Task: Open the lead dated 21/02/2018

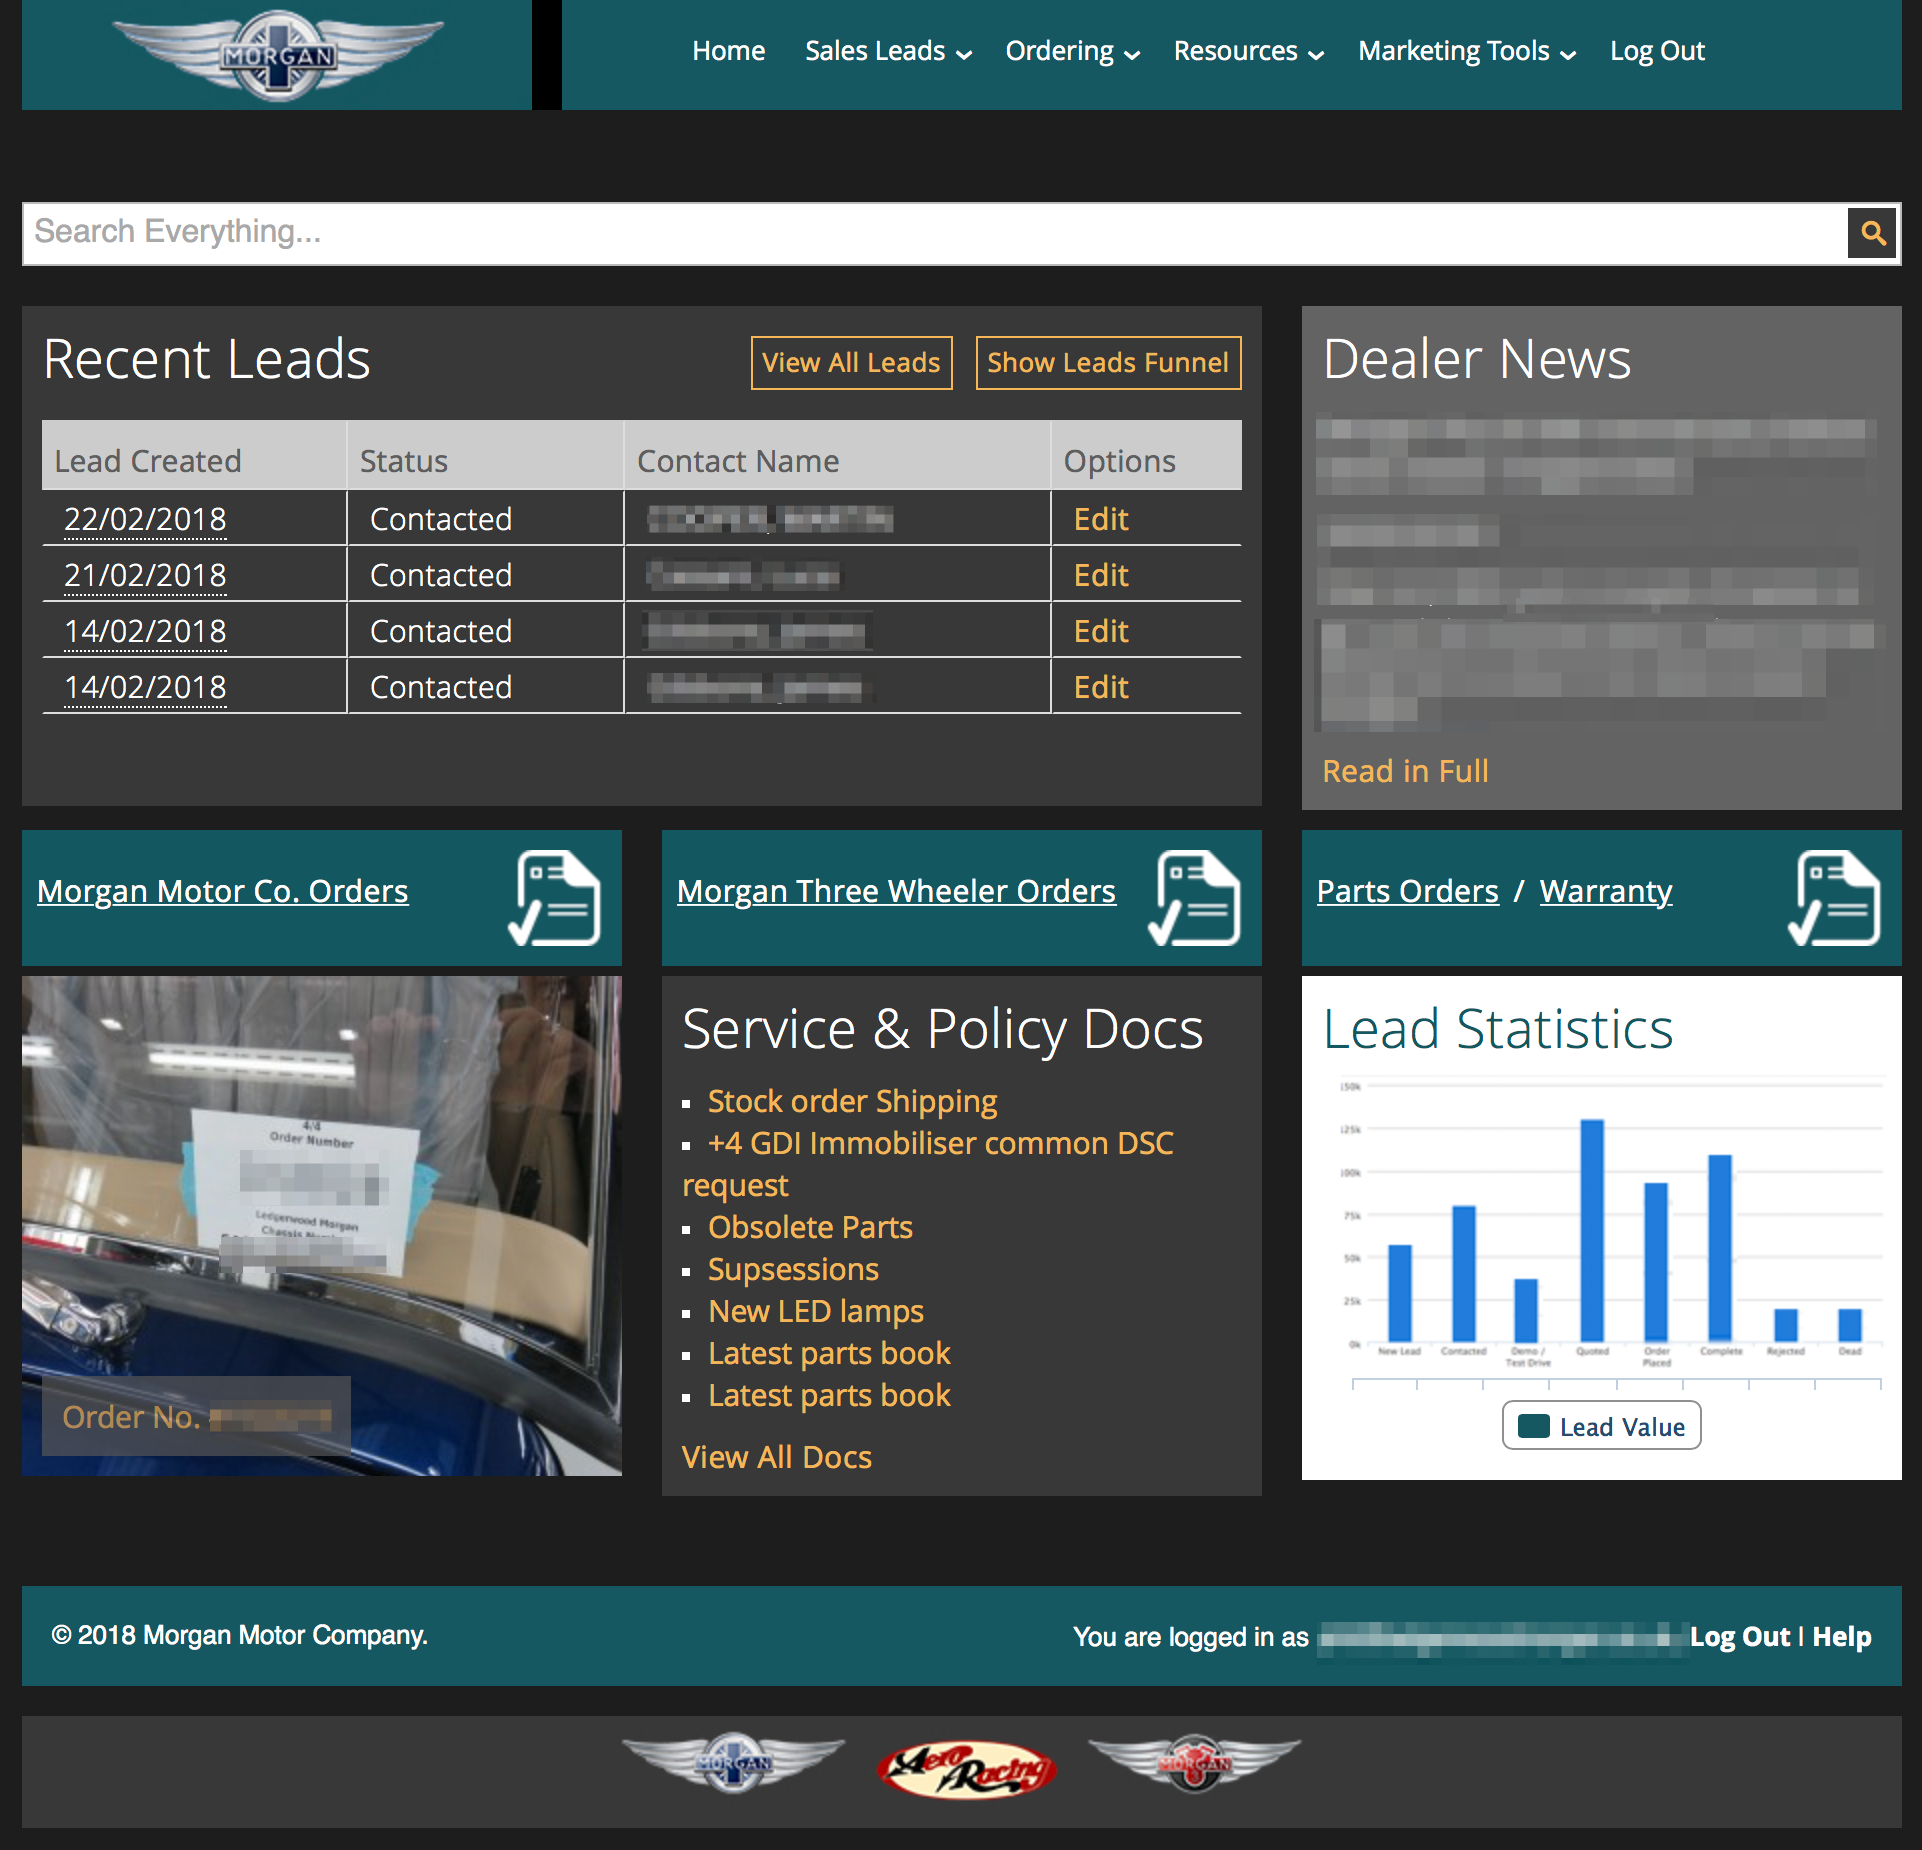Action: coord(145,576)
